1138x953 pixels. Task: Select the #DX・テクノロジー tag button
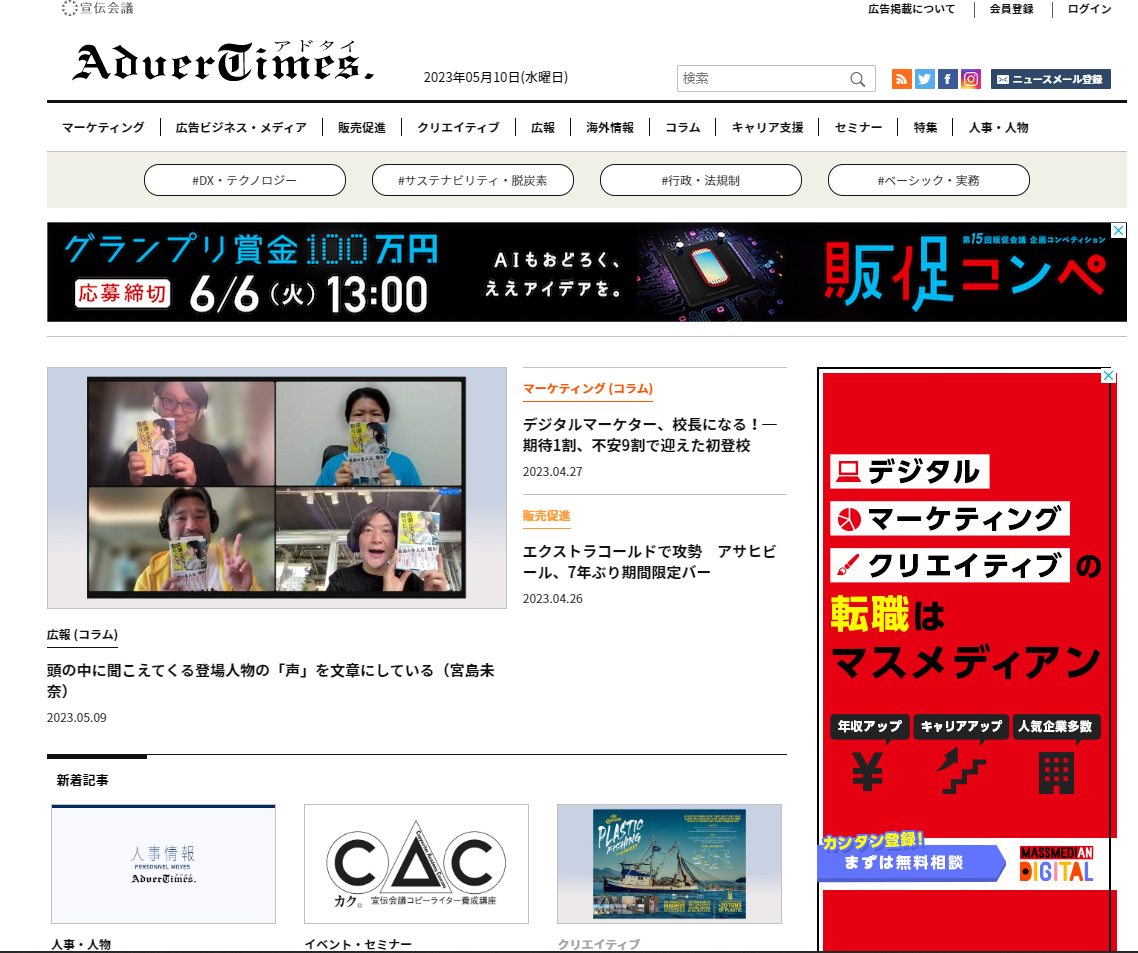[x=245, y=180]
